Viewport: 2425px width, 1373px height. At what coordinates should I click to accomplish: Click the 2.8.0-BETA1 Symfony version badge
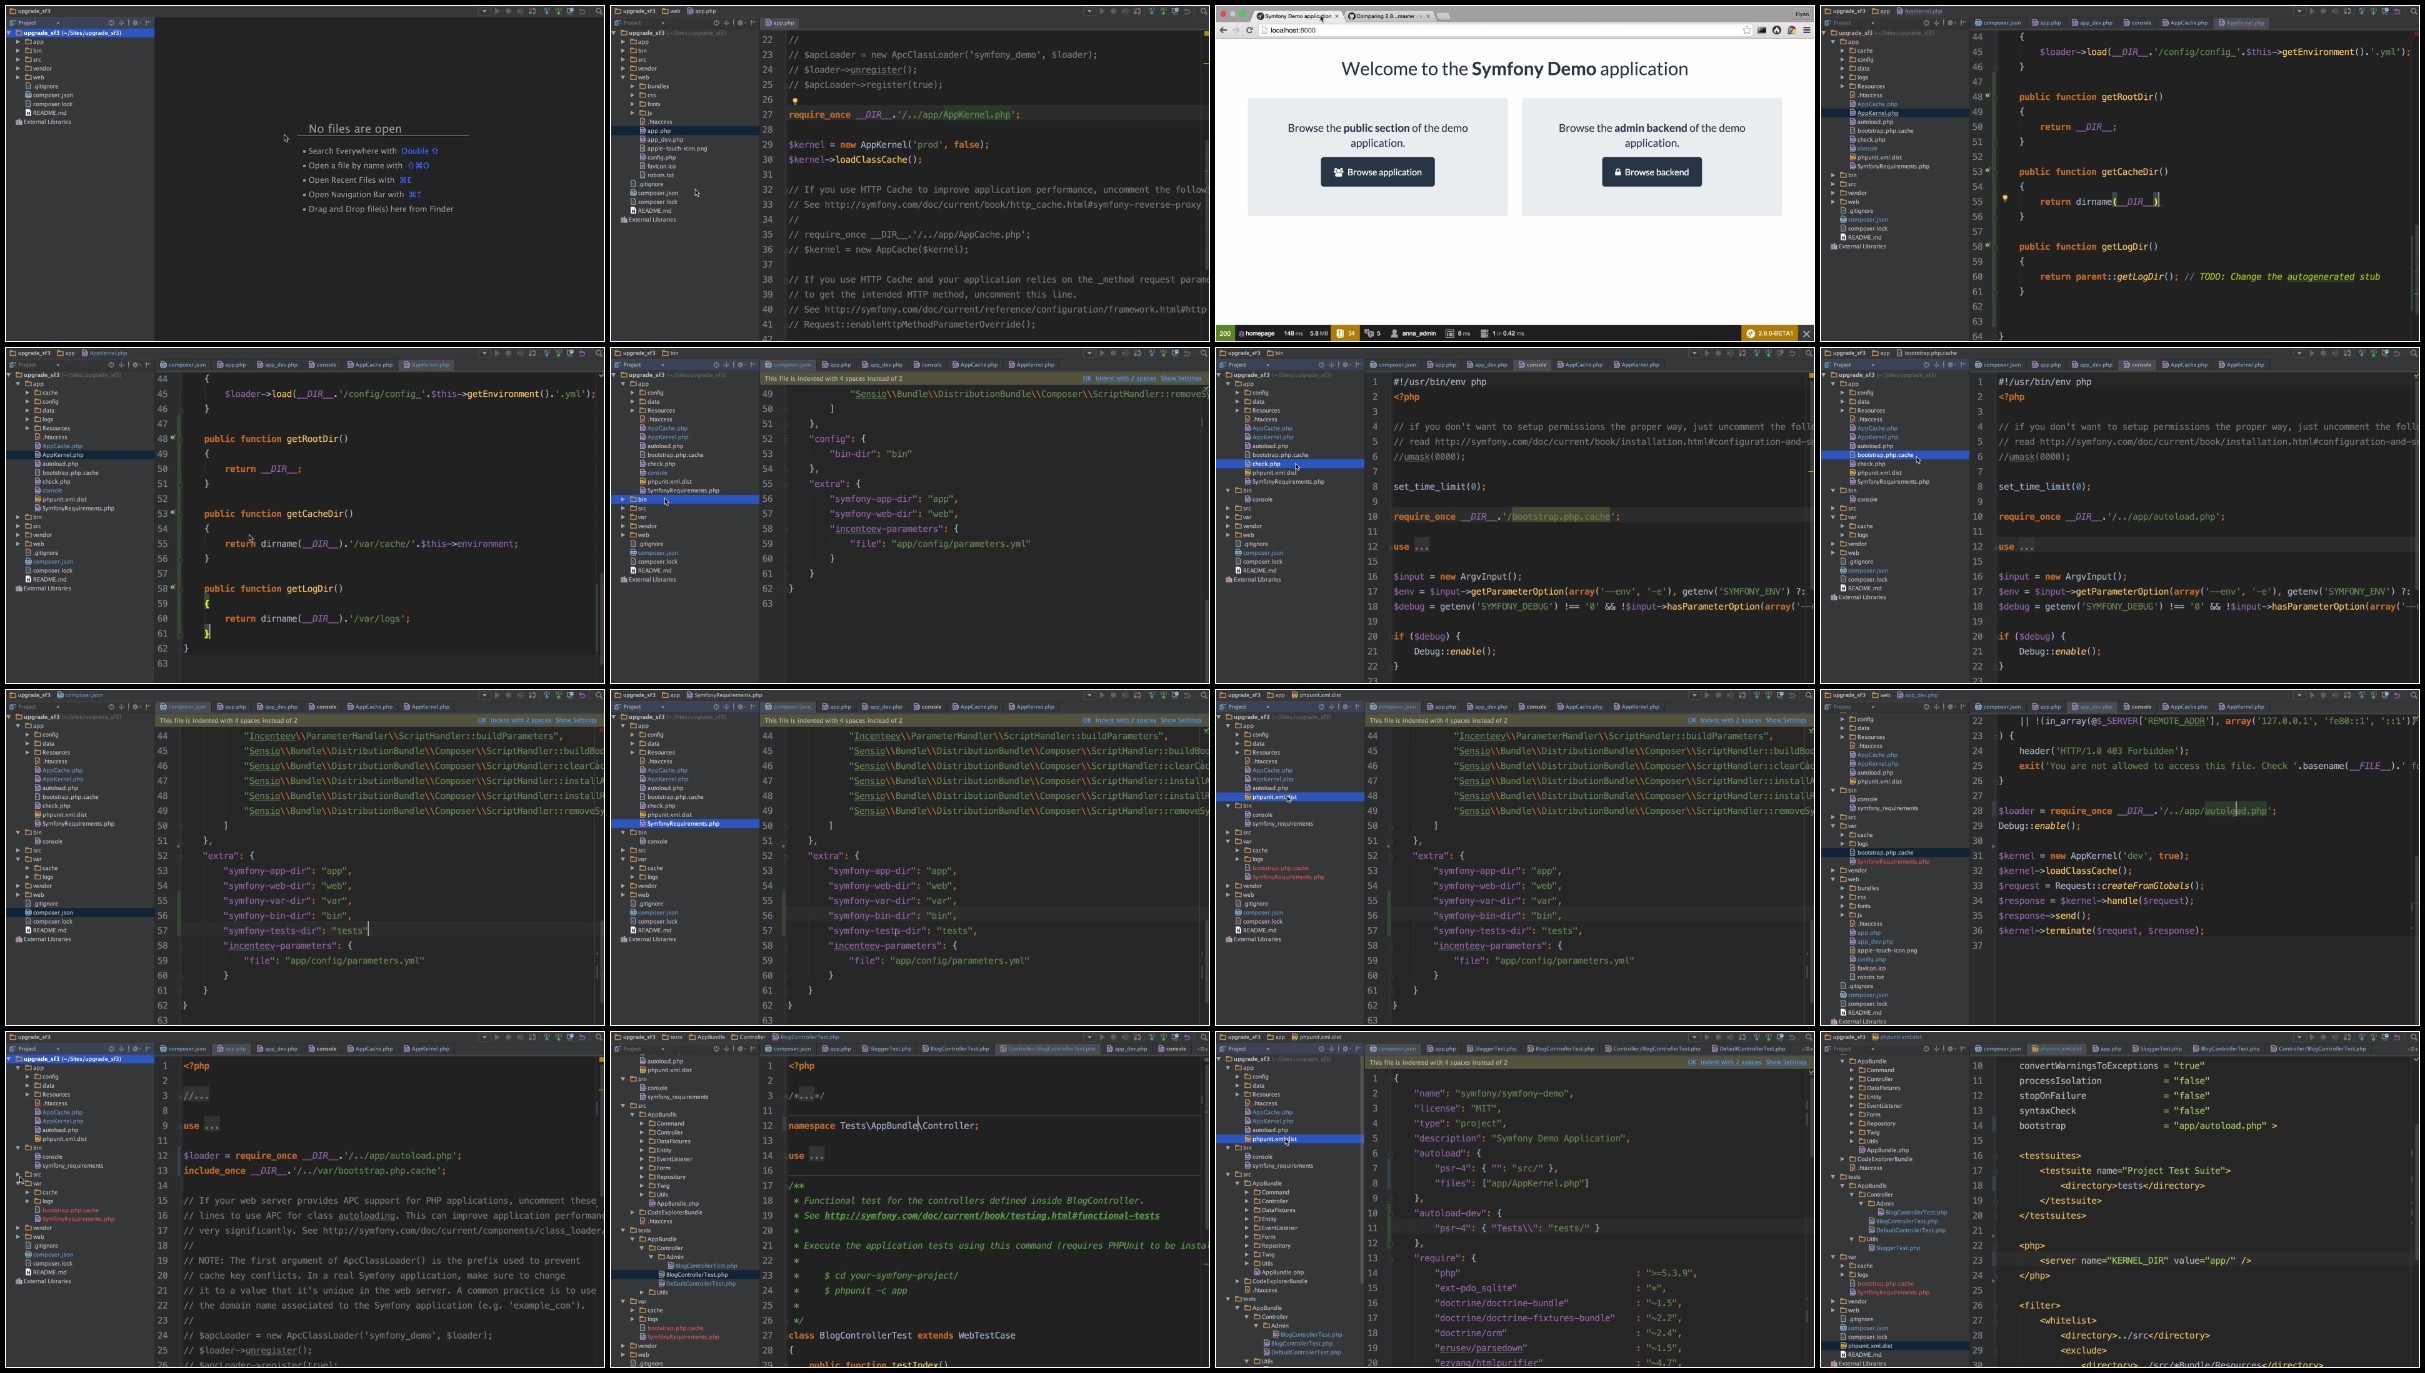(x=1770, y=333)
